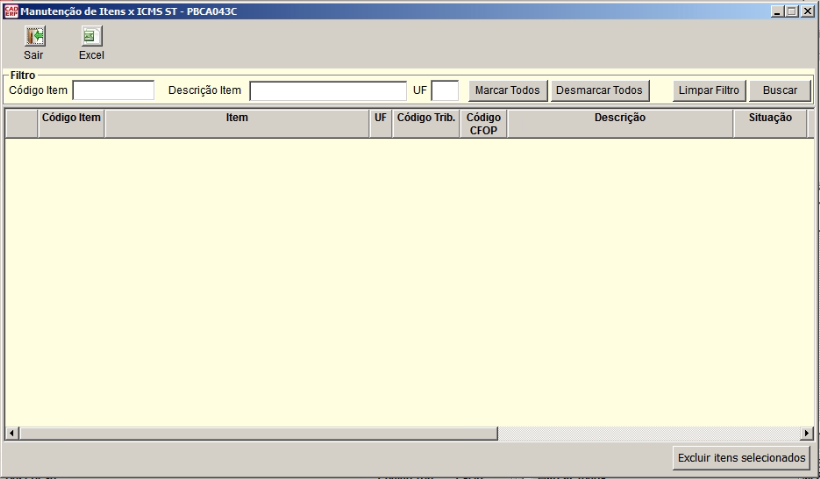
Task: Focus the Descrição Item filter field
Action: pos(328,90)
